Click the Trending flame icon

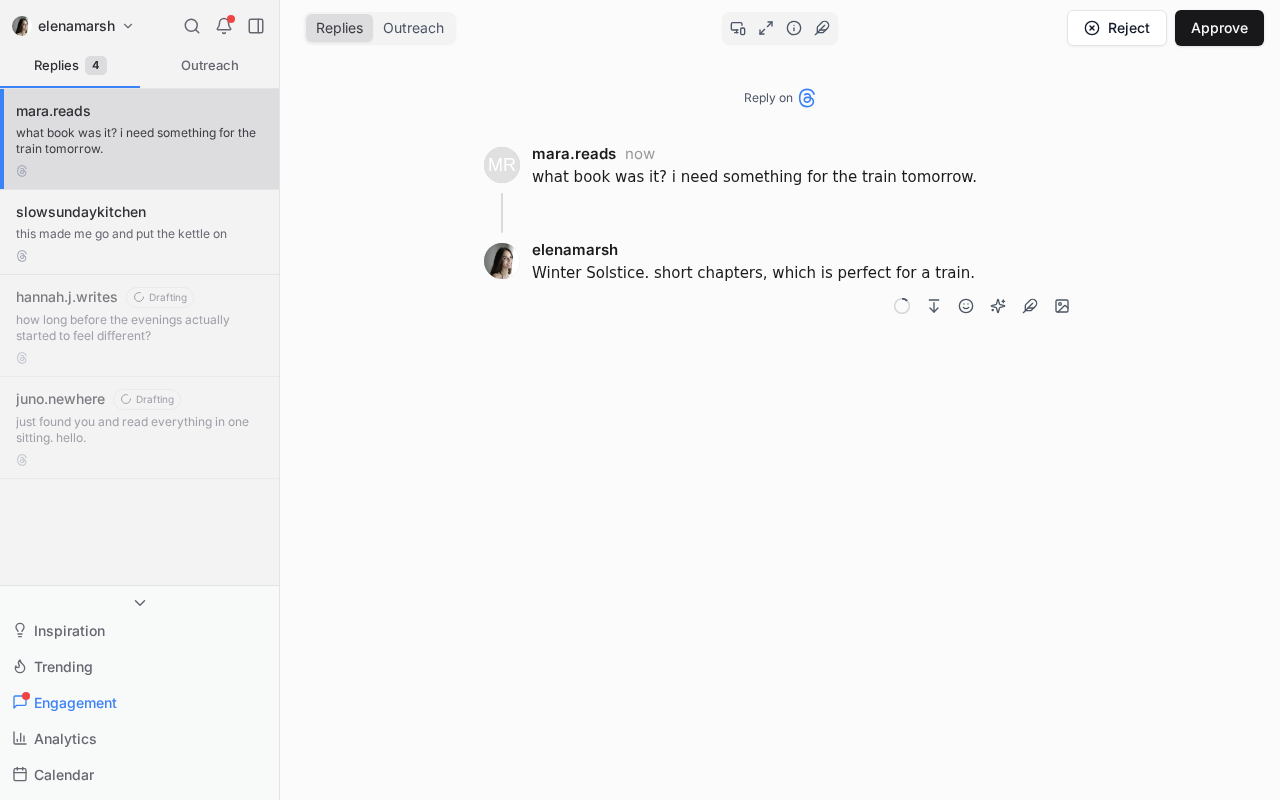(x=20, y=666)
